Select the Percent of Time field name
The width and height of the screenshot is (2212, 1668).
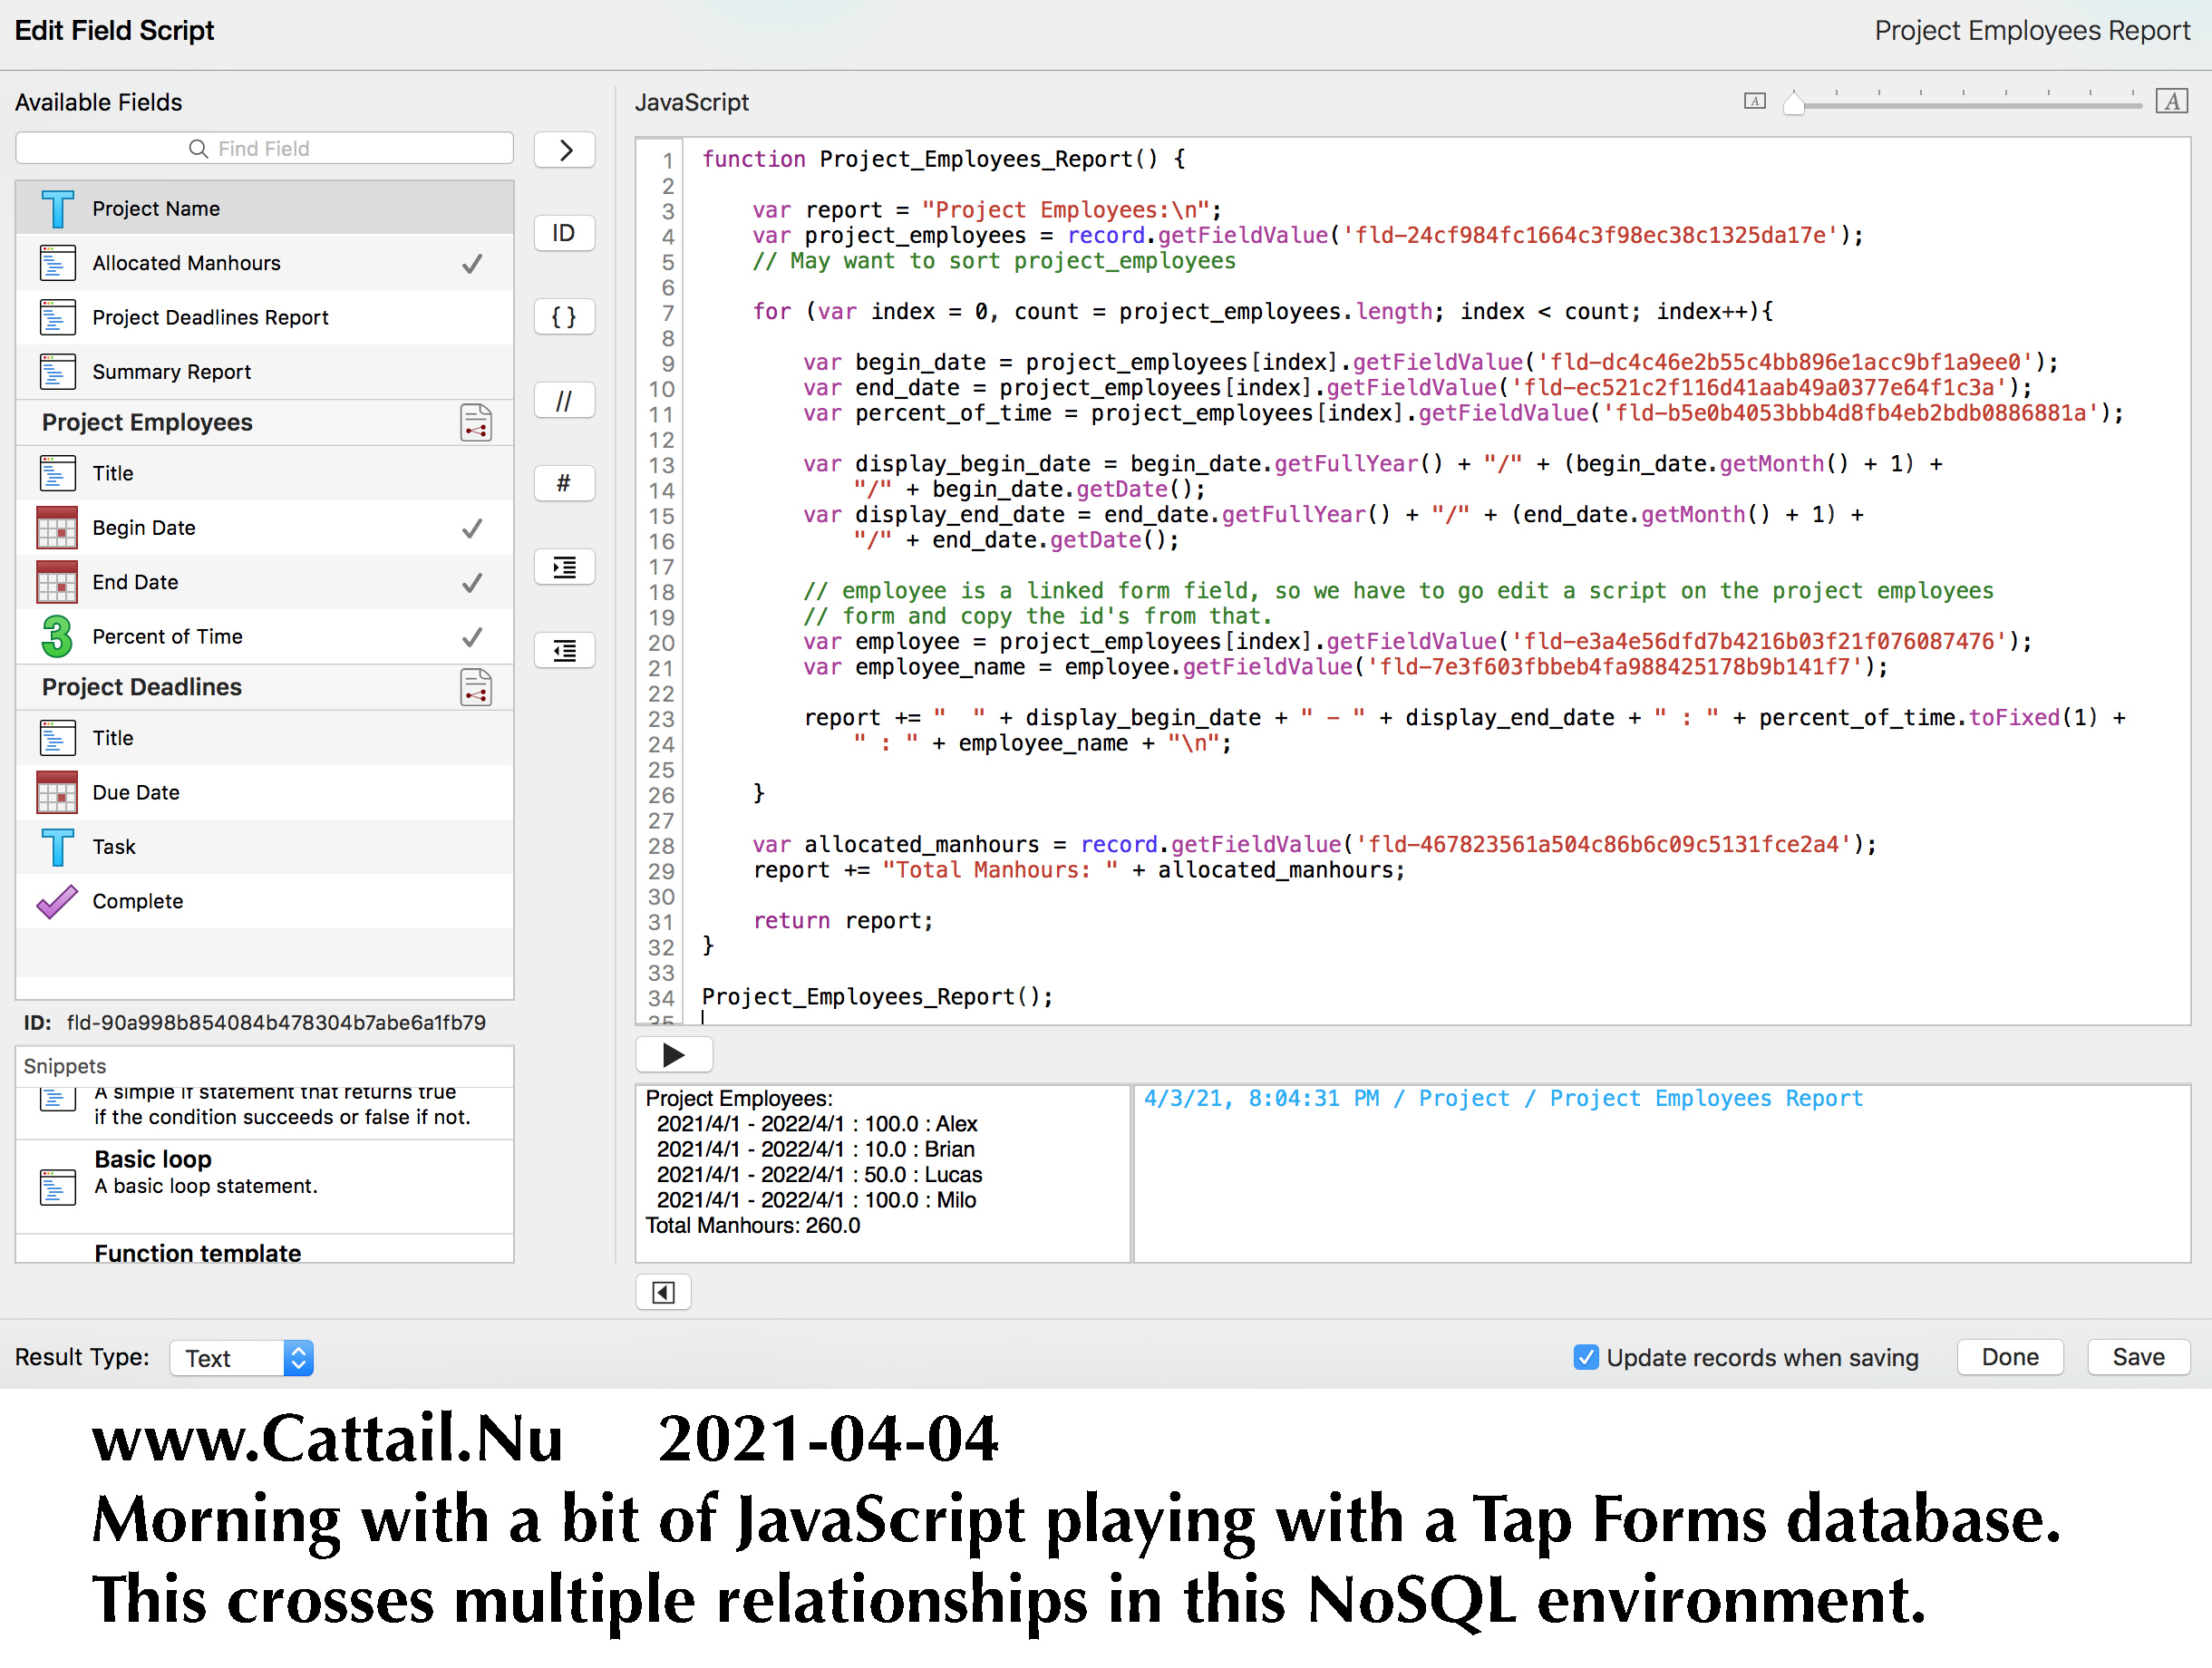pos(167,637)
